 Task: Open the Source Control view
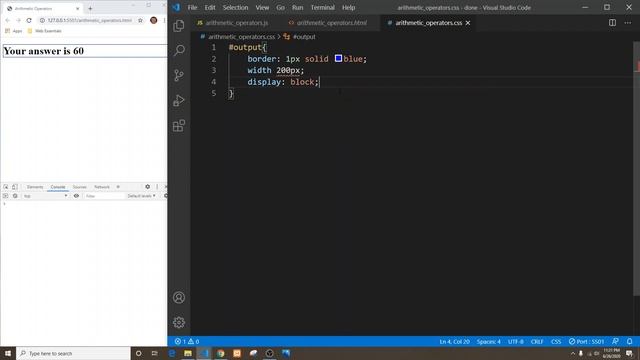[x=179, y=76]
